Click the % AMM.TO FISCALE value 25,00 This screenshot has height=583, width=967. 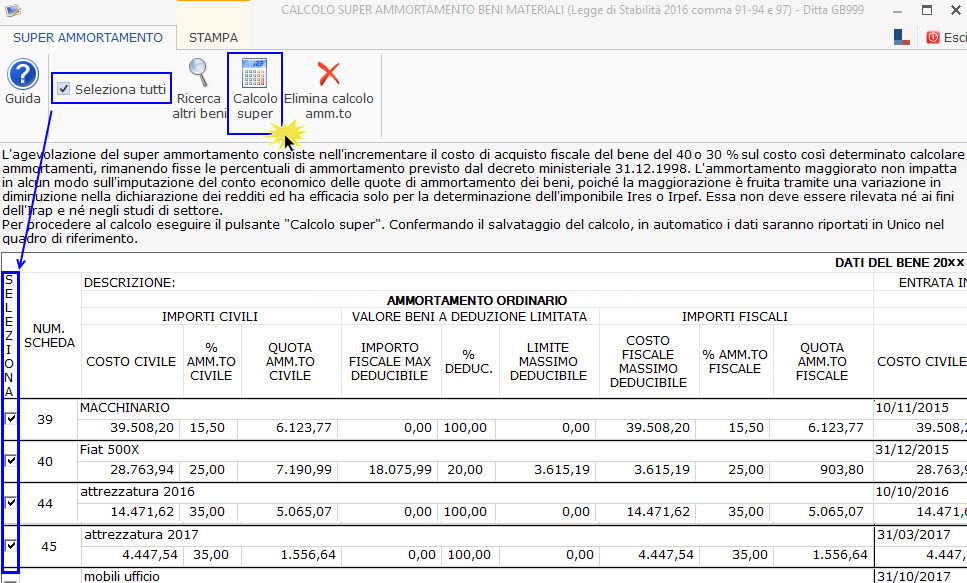(x=737, y=469)
